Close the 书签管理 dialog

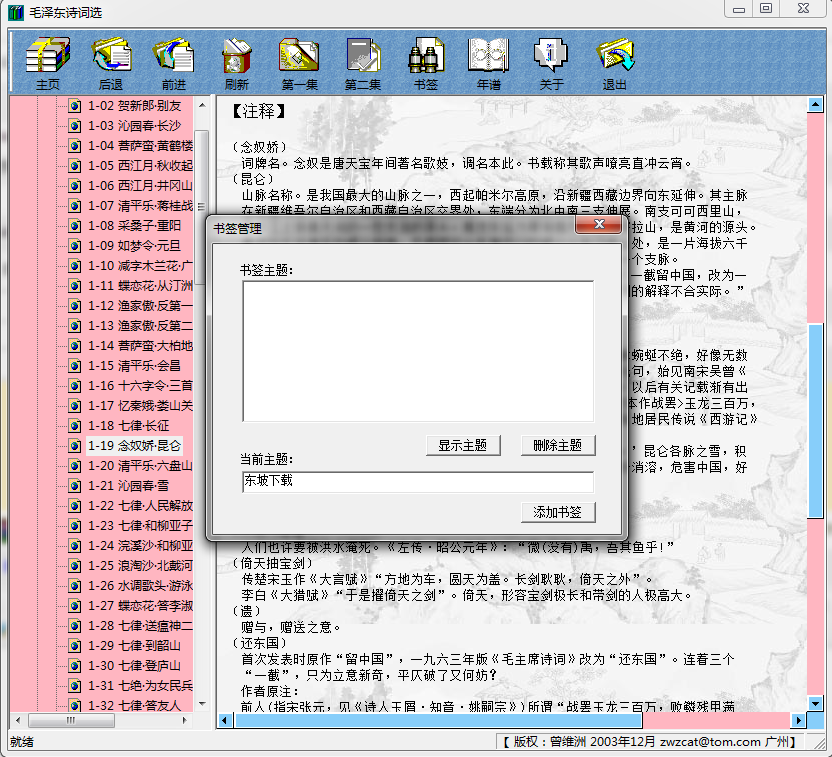tap(599, 224)
